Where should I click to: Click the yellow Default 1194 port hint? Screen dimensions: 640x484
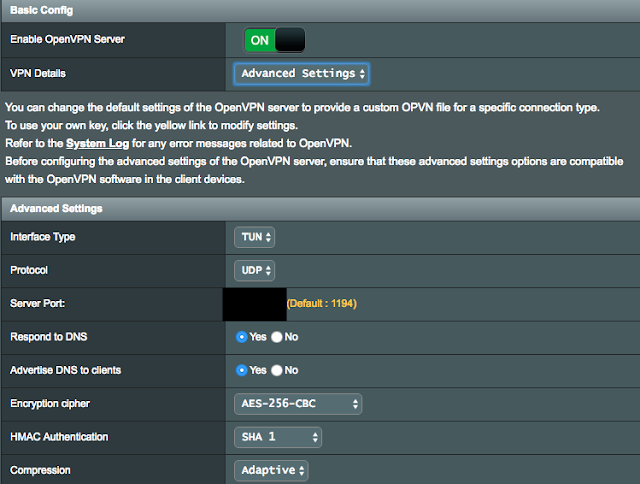322,303
